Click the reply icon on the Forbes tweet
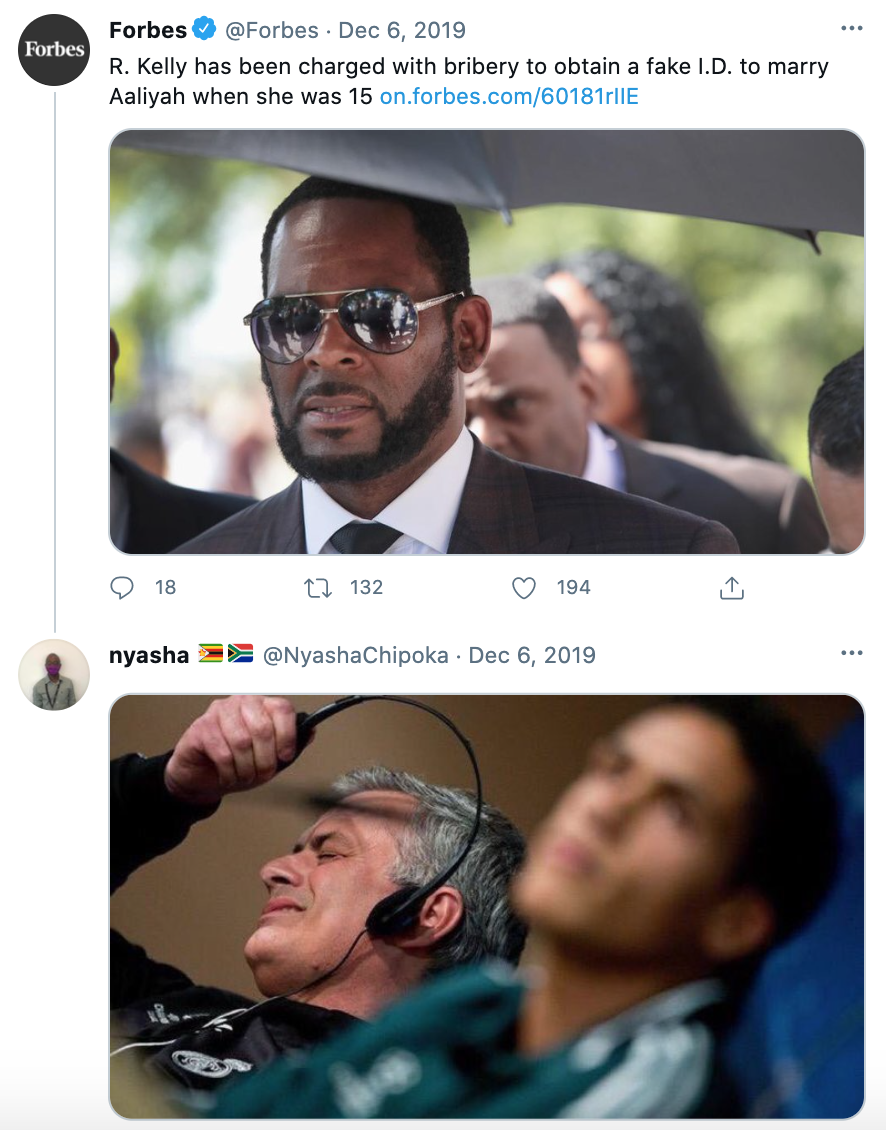Image resolution: width=886 pixels, height=1130 pixels. pos(120,588)
